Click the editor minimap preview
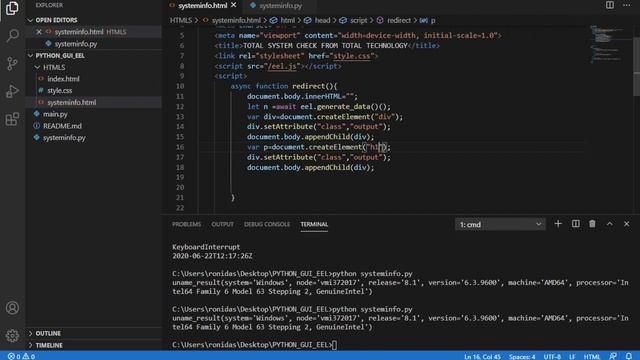The height and width of the screenshot is (360, 640). (608, 45)
